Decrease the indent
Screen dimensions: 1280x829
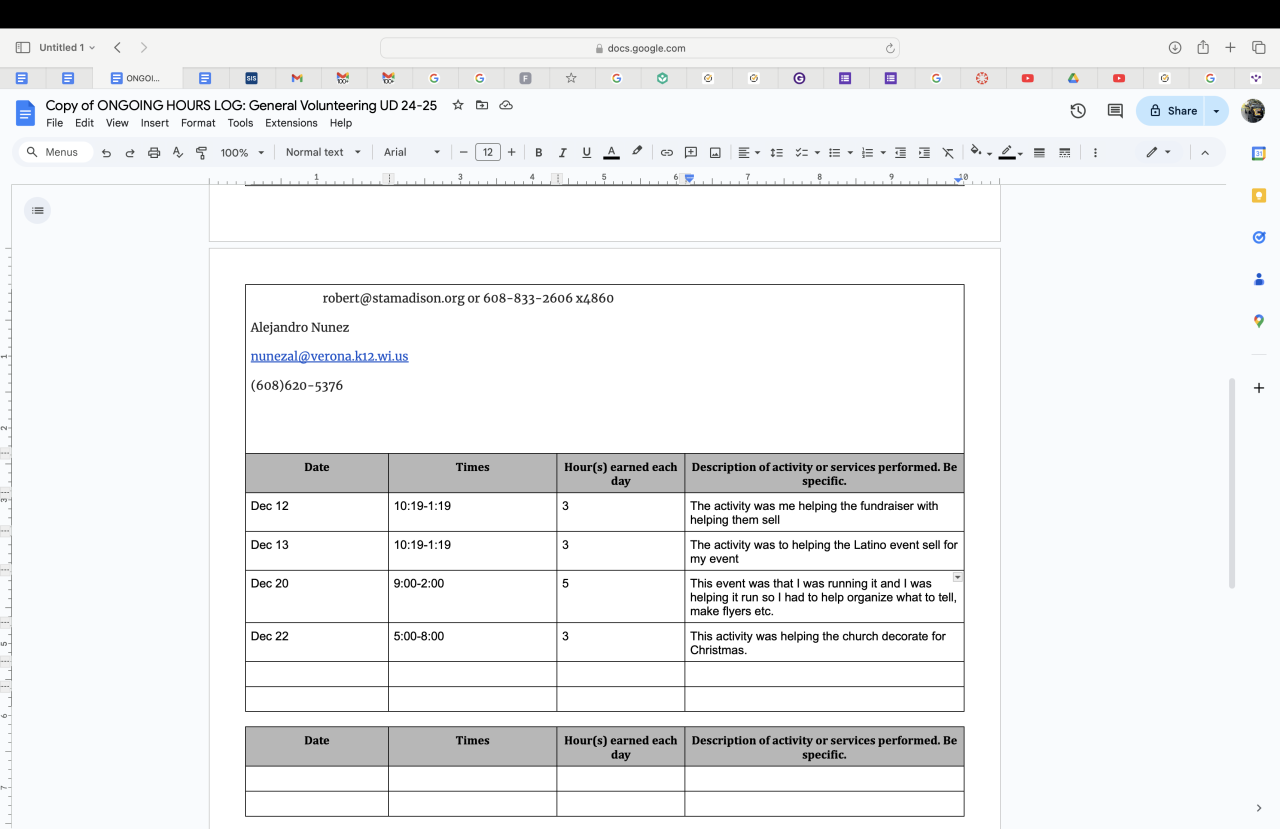click(900, 153)
